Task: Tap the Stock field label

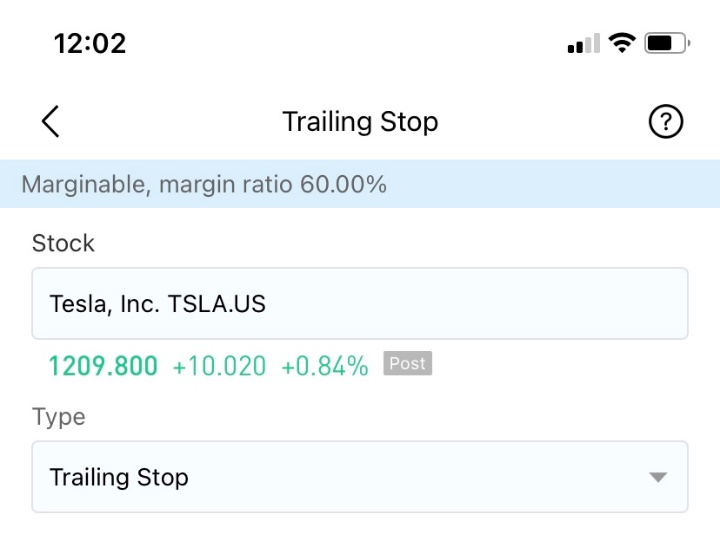Action: (x=63, y=243)
